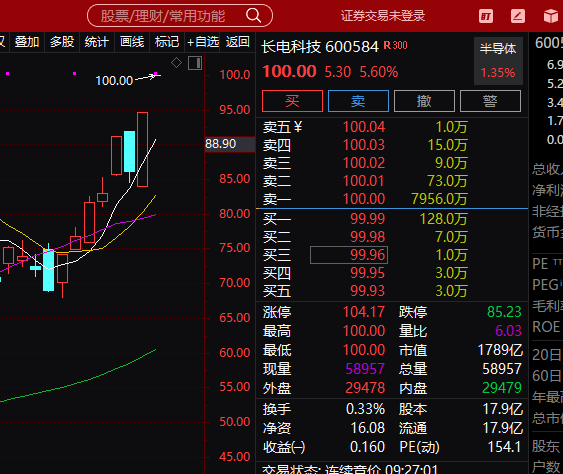Click the 现量 value 58957
Screen dimensions: 563x474
click(365, 369)
